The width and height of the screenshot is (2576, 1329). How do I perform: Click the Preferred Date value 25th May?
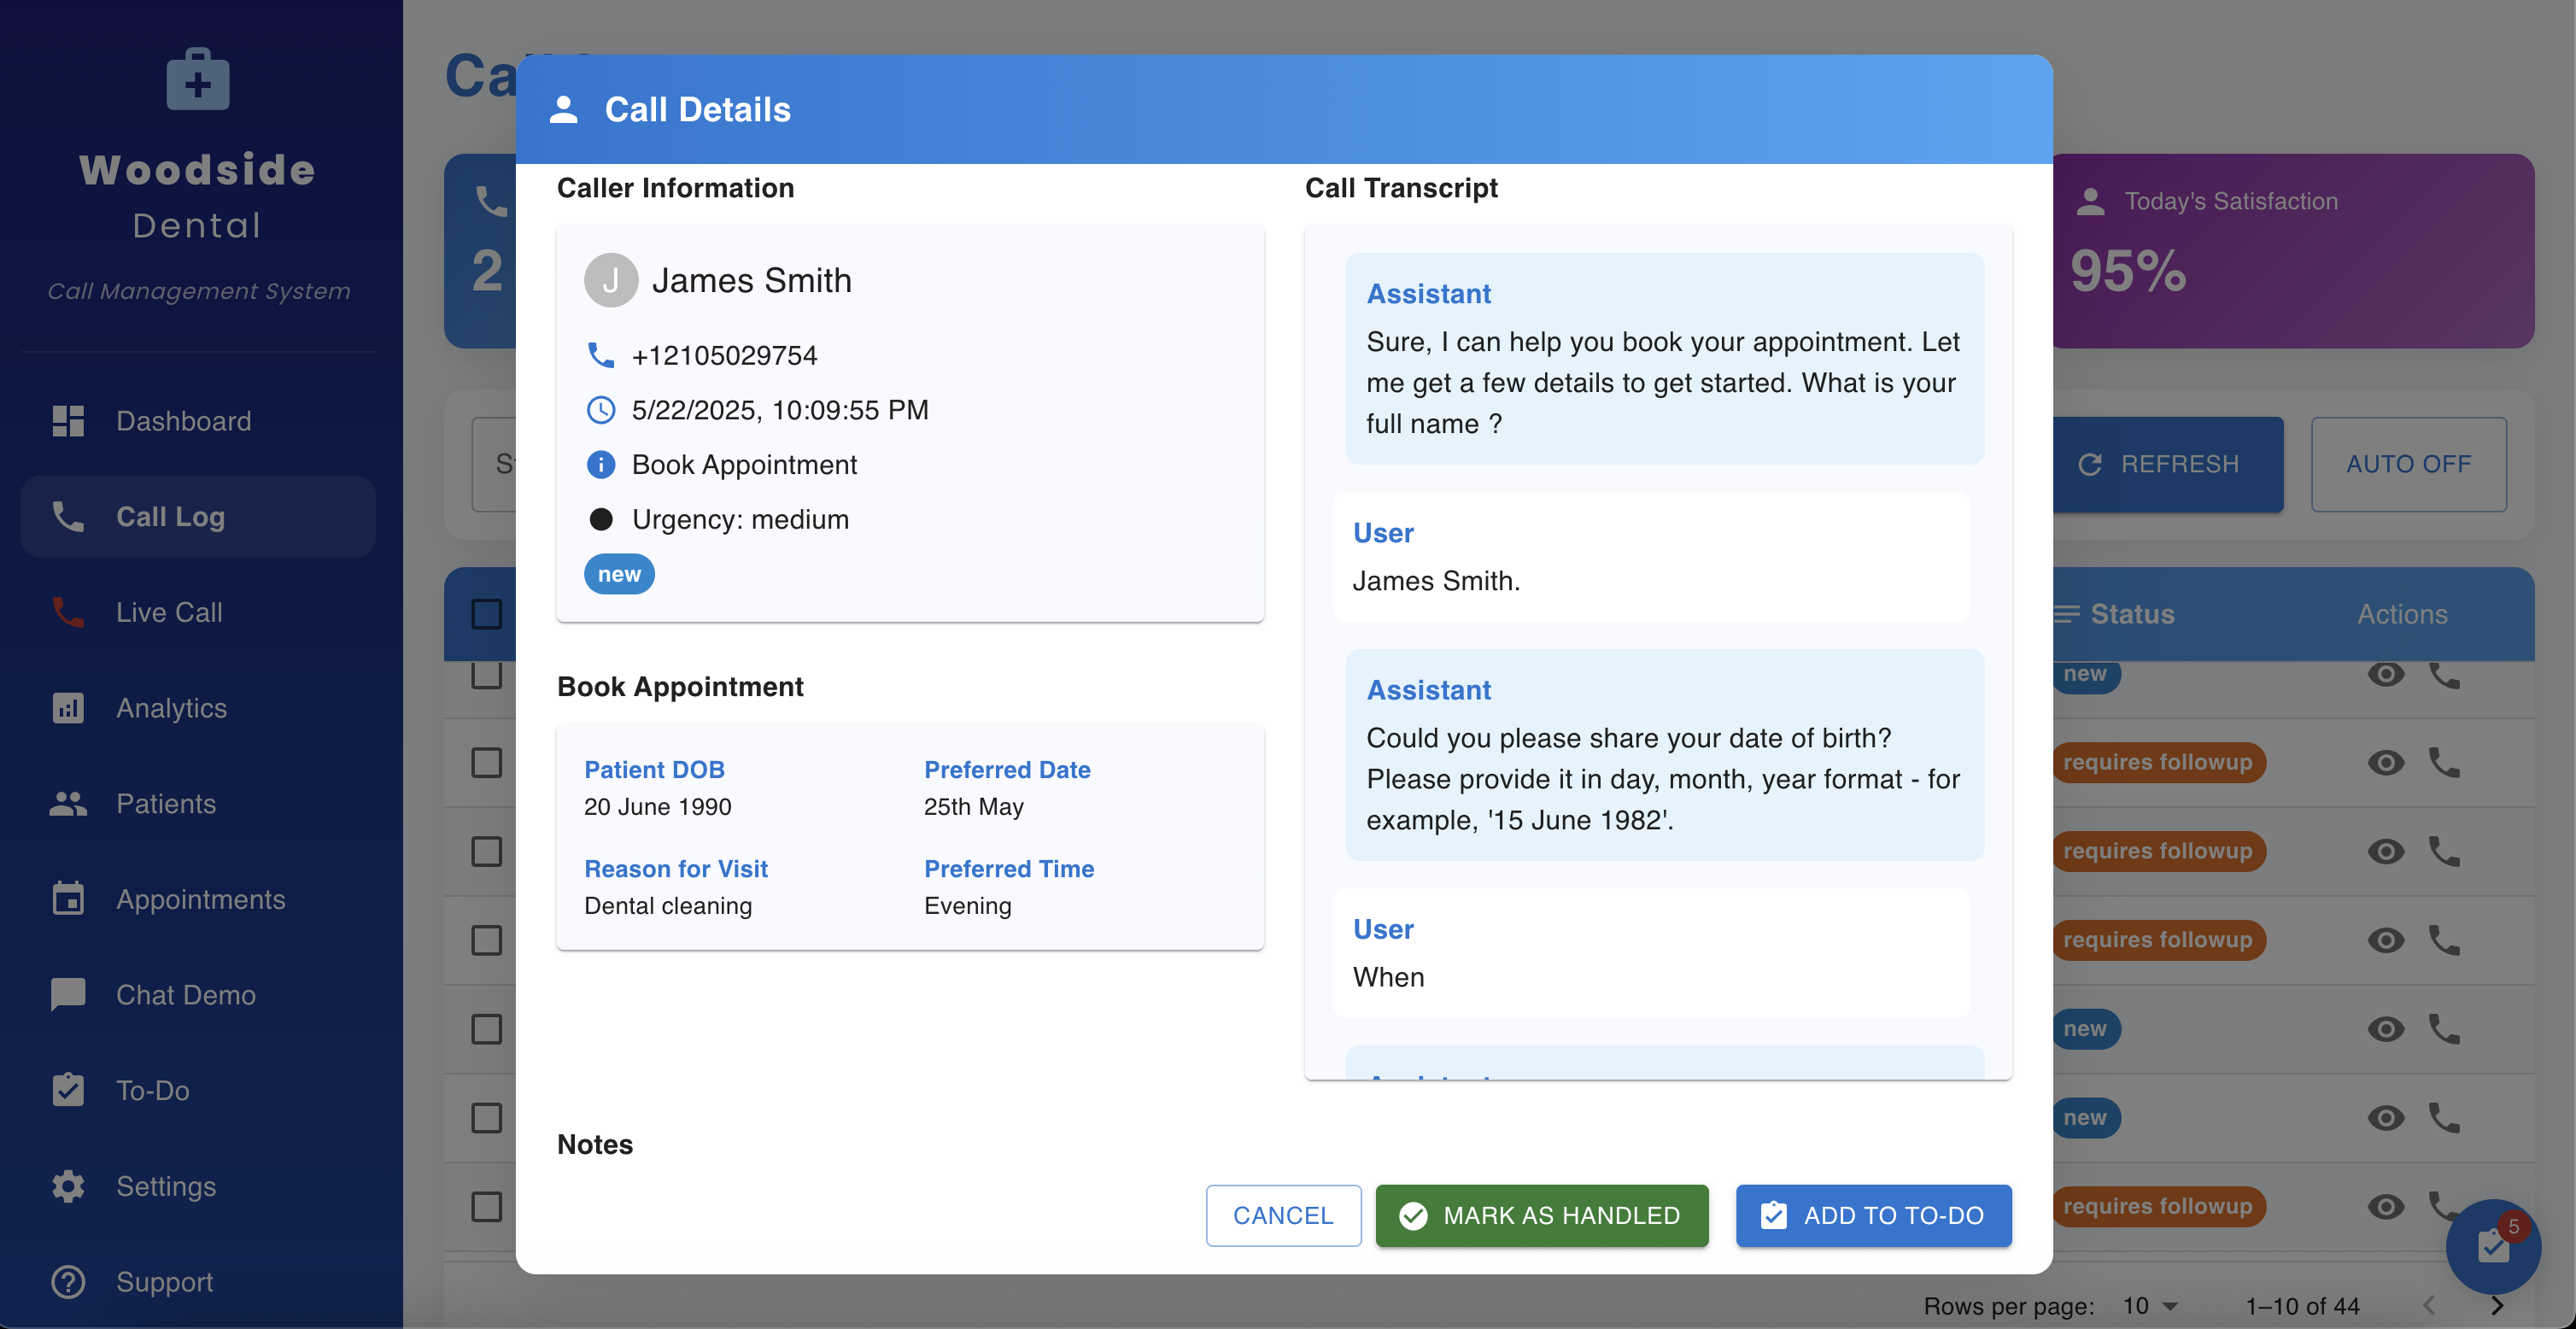(974, 807)
